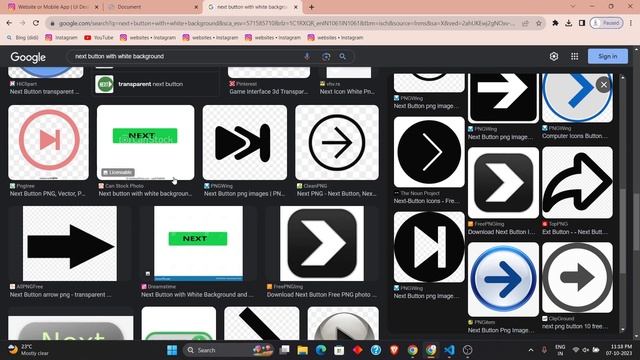Open the first Instagram bookmark
Image resolution: width=640 pixels, height=360 pixels.
click(x=61, y=38)
